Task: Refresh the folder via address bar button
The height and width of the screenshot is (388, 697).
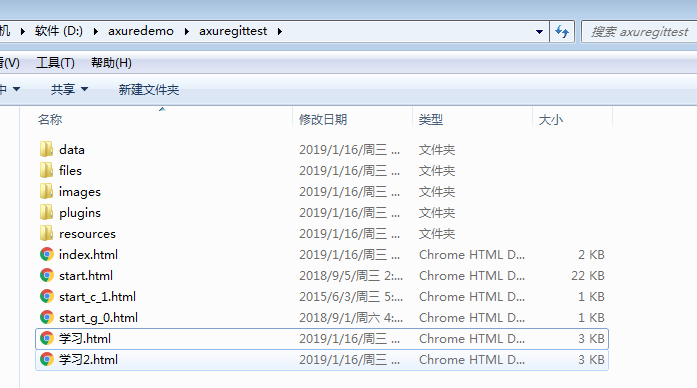Action: point(562,32)
